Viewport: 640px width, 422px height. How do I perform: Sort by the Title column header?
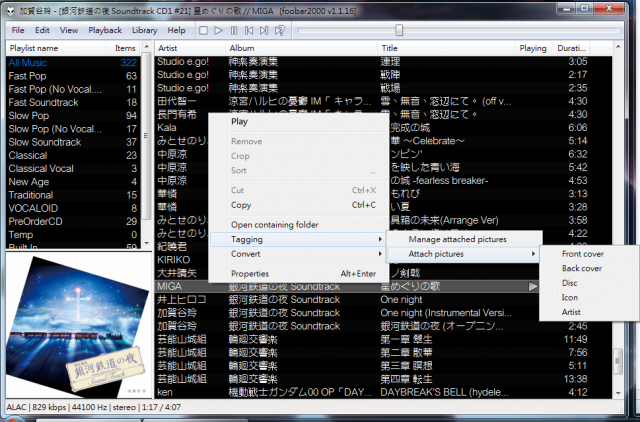click(446, 48)
